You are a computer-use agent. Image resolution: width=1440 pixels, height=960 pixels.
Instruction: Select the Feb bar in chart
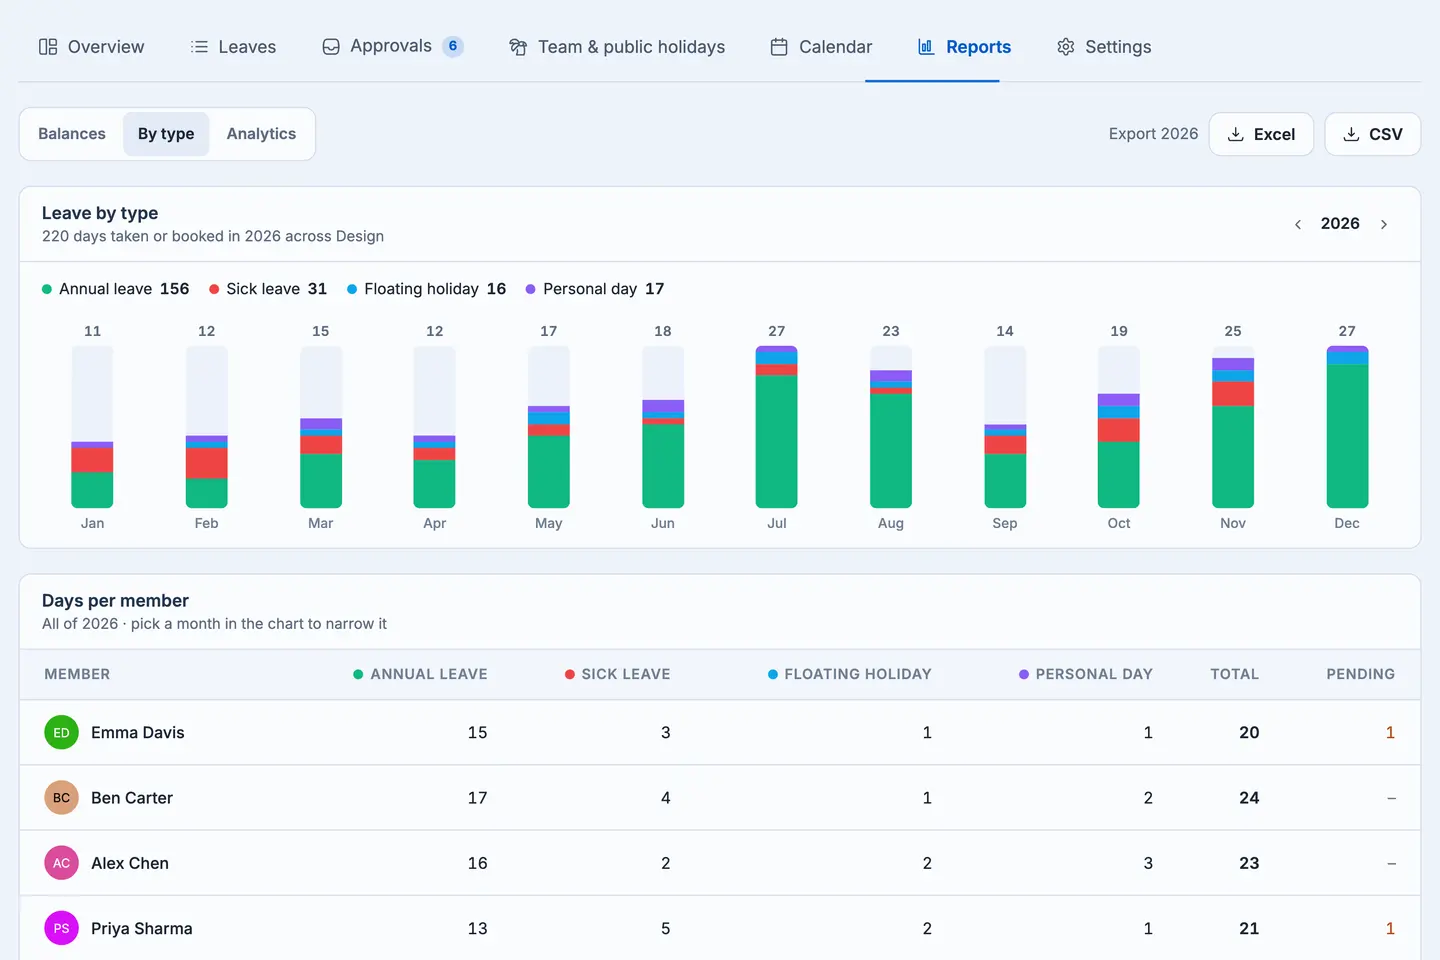pos(207,427)
